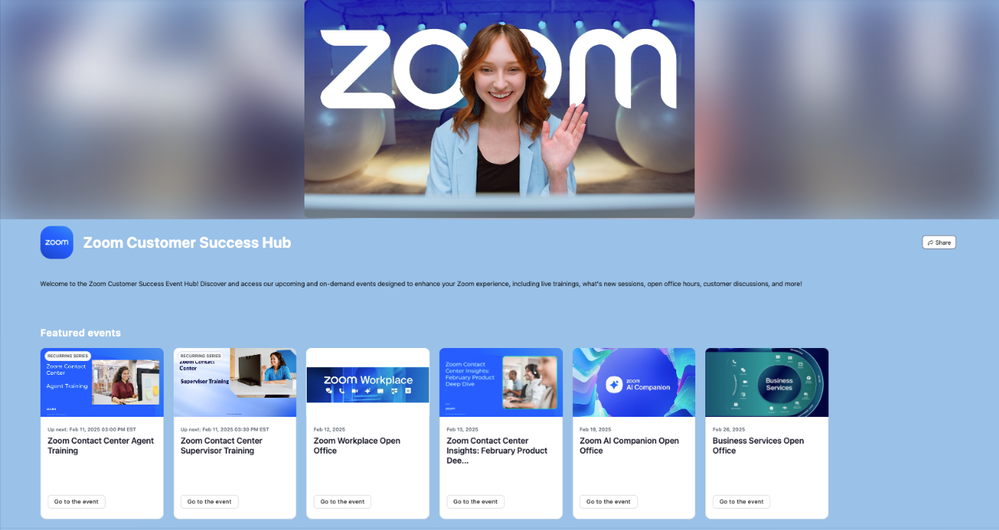Click the Zoom AI Companion Open Office title
999x530 pixels.
[x=629, y=445]
